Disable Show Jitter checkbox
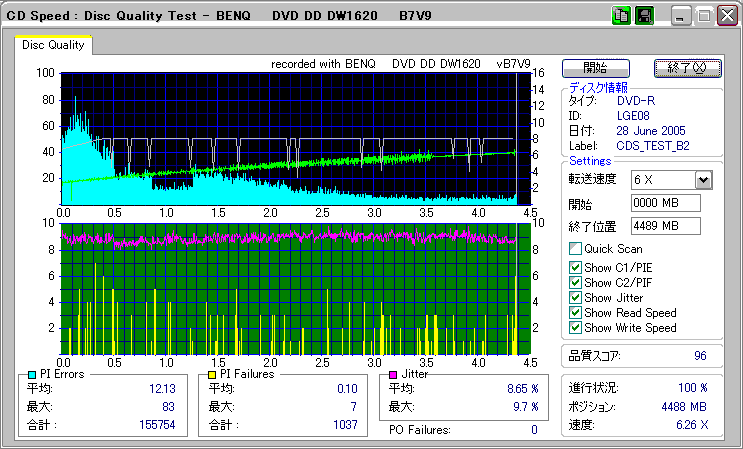This screenshot has width=743, height=449. point(575,297)
